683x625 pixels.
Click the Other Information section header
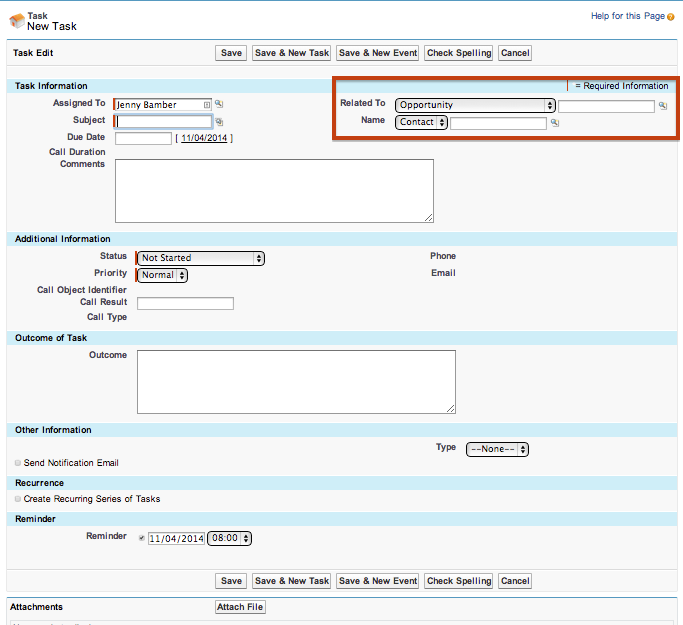point(53,430)
